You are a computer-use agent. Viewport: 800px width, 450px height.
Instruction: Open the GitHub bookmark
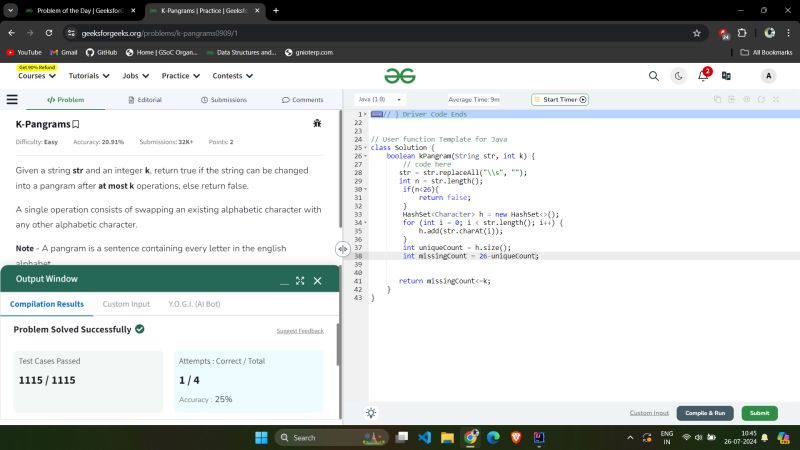pyautogui.click(x=101, y=52)
